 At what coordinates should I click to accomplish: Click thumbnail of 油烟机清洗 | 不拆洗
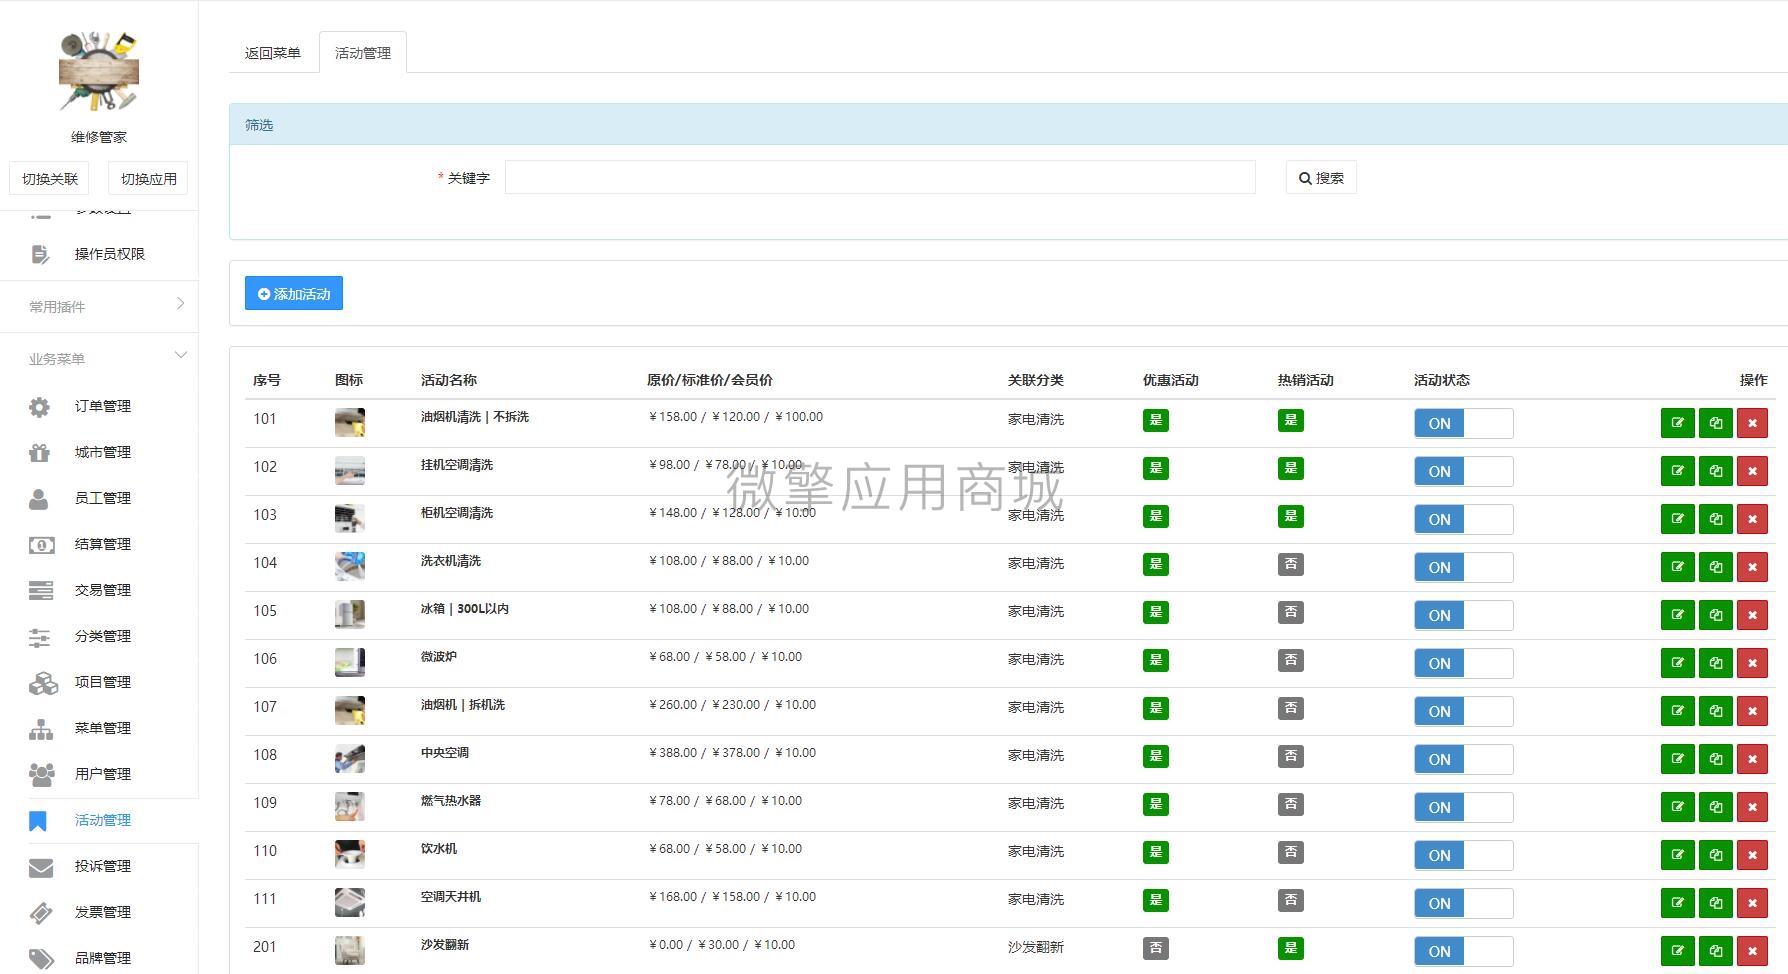tap(350, 422)
